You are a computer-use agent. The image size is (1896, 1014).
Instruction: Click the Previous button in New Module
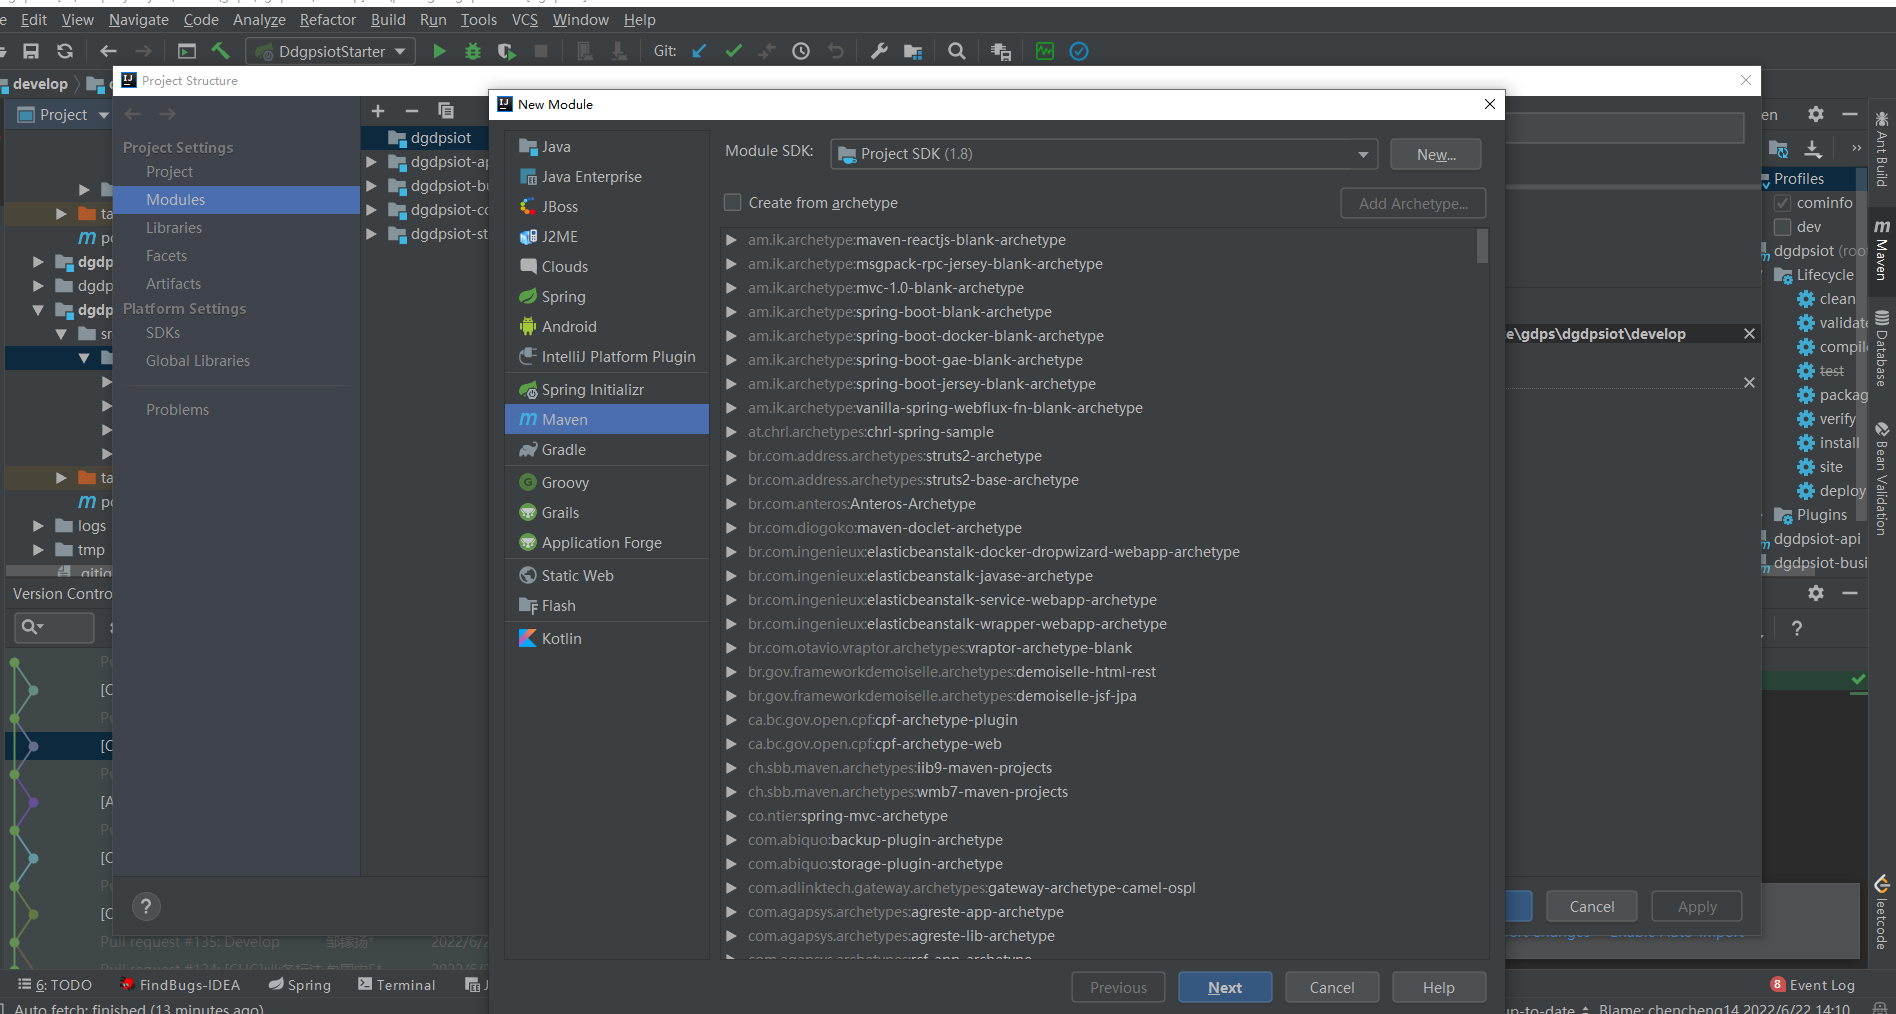pyautogui.click(x=1118, y=988)
